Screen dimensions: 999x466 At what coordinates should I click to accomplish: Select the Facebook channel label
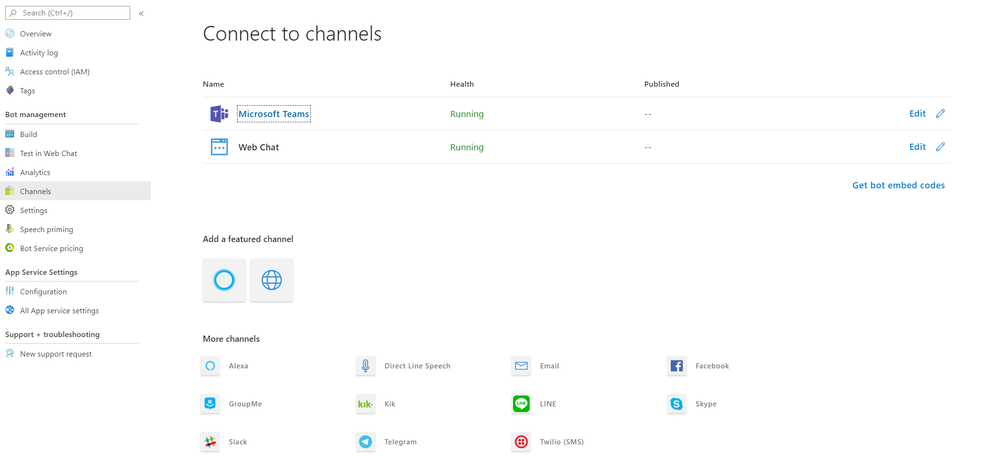click(712, 366)
